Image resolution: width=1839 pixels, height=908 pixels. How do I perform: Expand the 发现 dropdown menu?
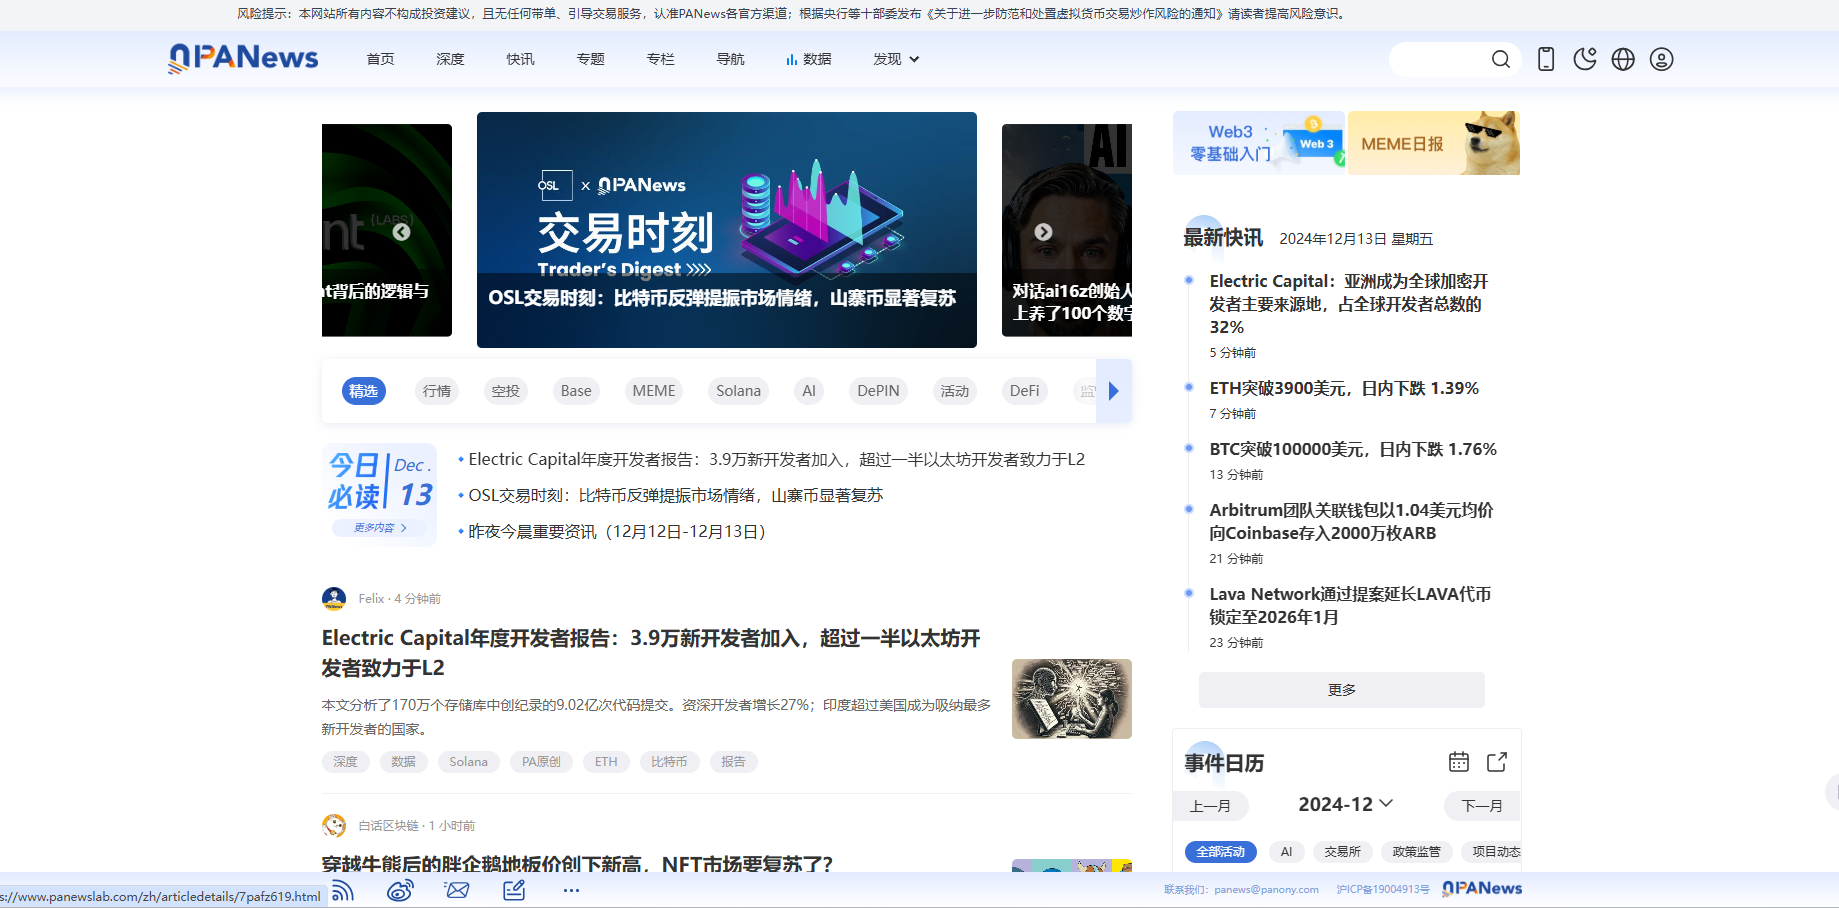pyautogui.click(x=896, y=60)
